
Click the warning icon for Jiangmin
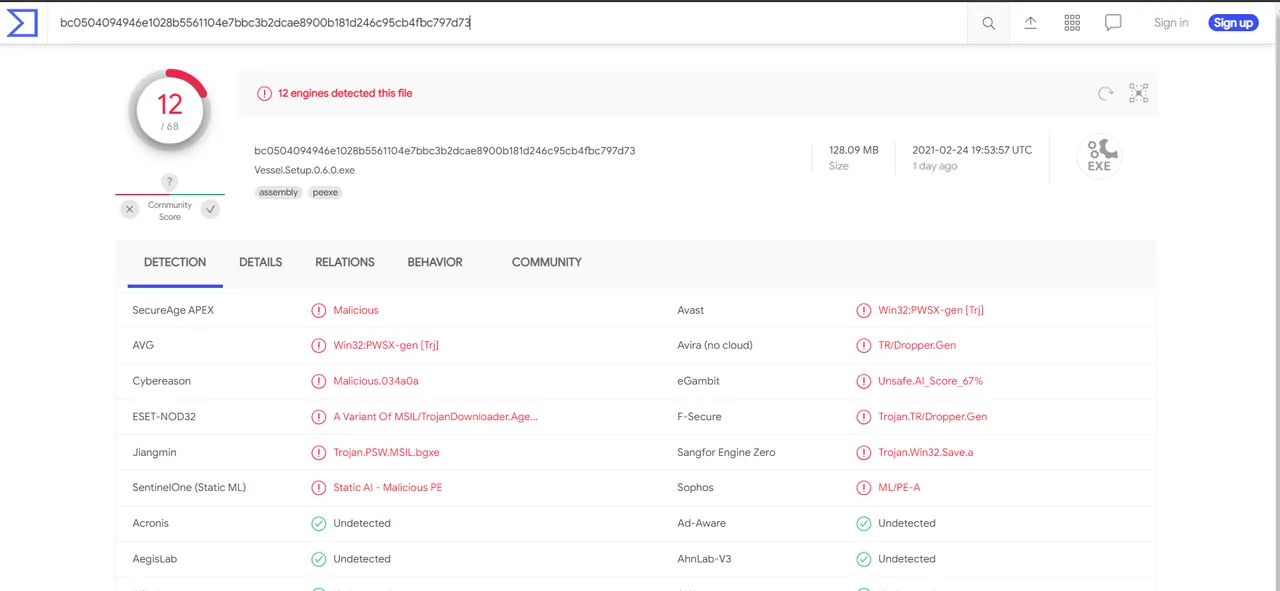[319, 452]
